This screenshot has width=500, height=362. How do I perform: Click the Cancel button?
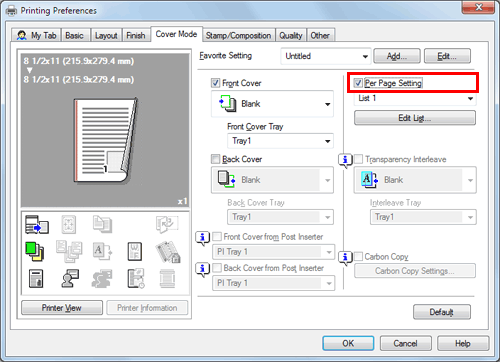[405, 343]
